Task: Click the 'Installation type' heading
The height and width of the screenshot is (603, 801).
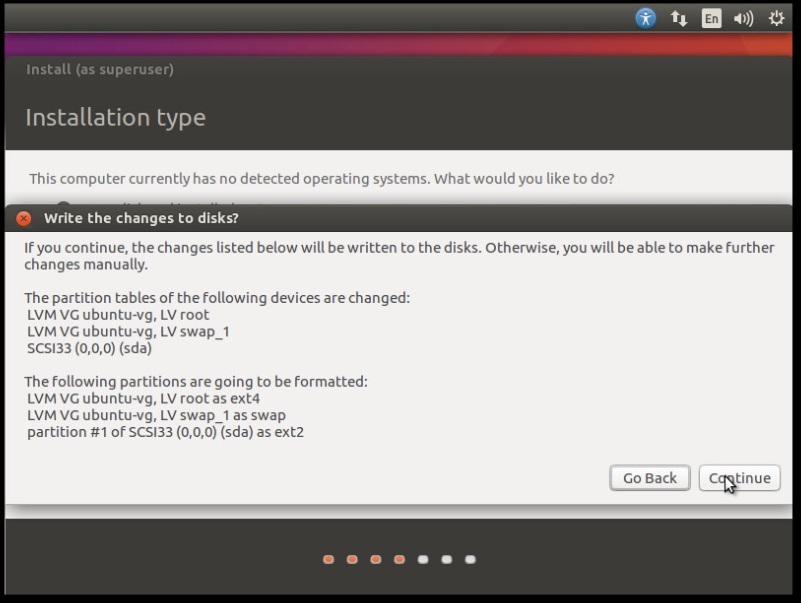Action: 115,118
